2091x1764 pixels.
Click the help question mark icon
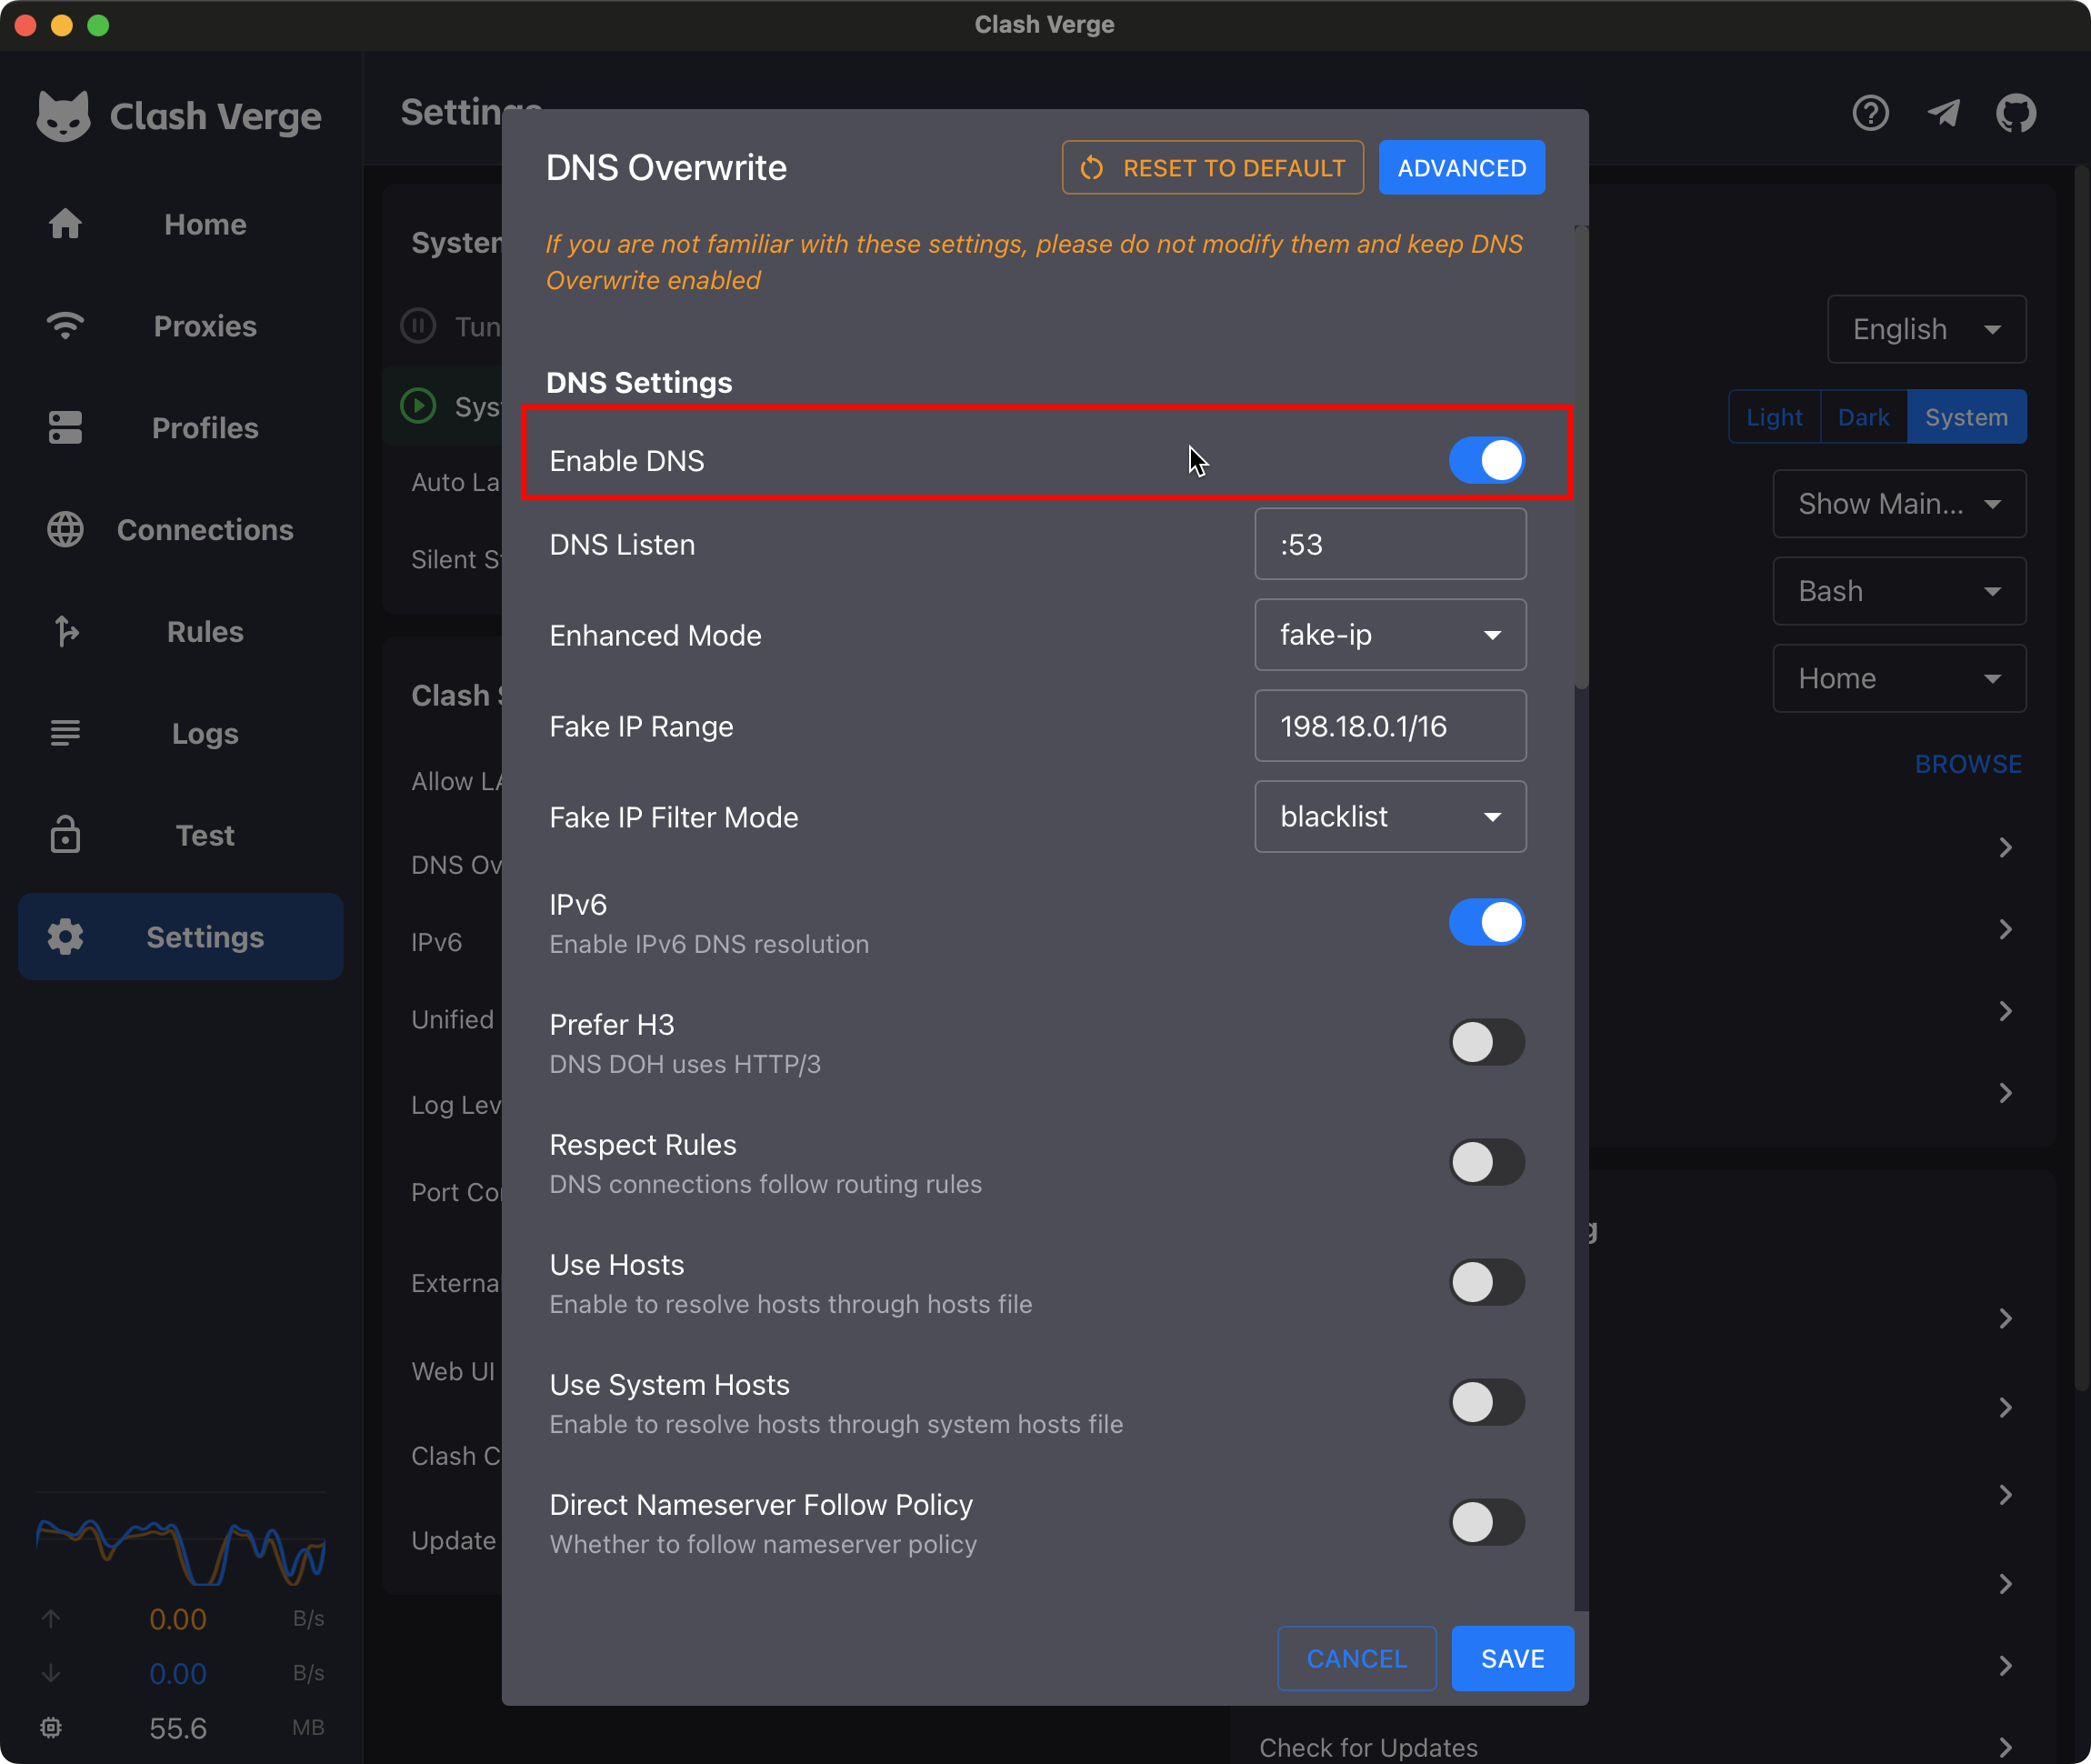[1870, 114]
